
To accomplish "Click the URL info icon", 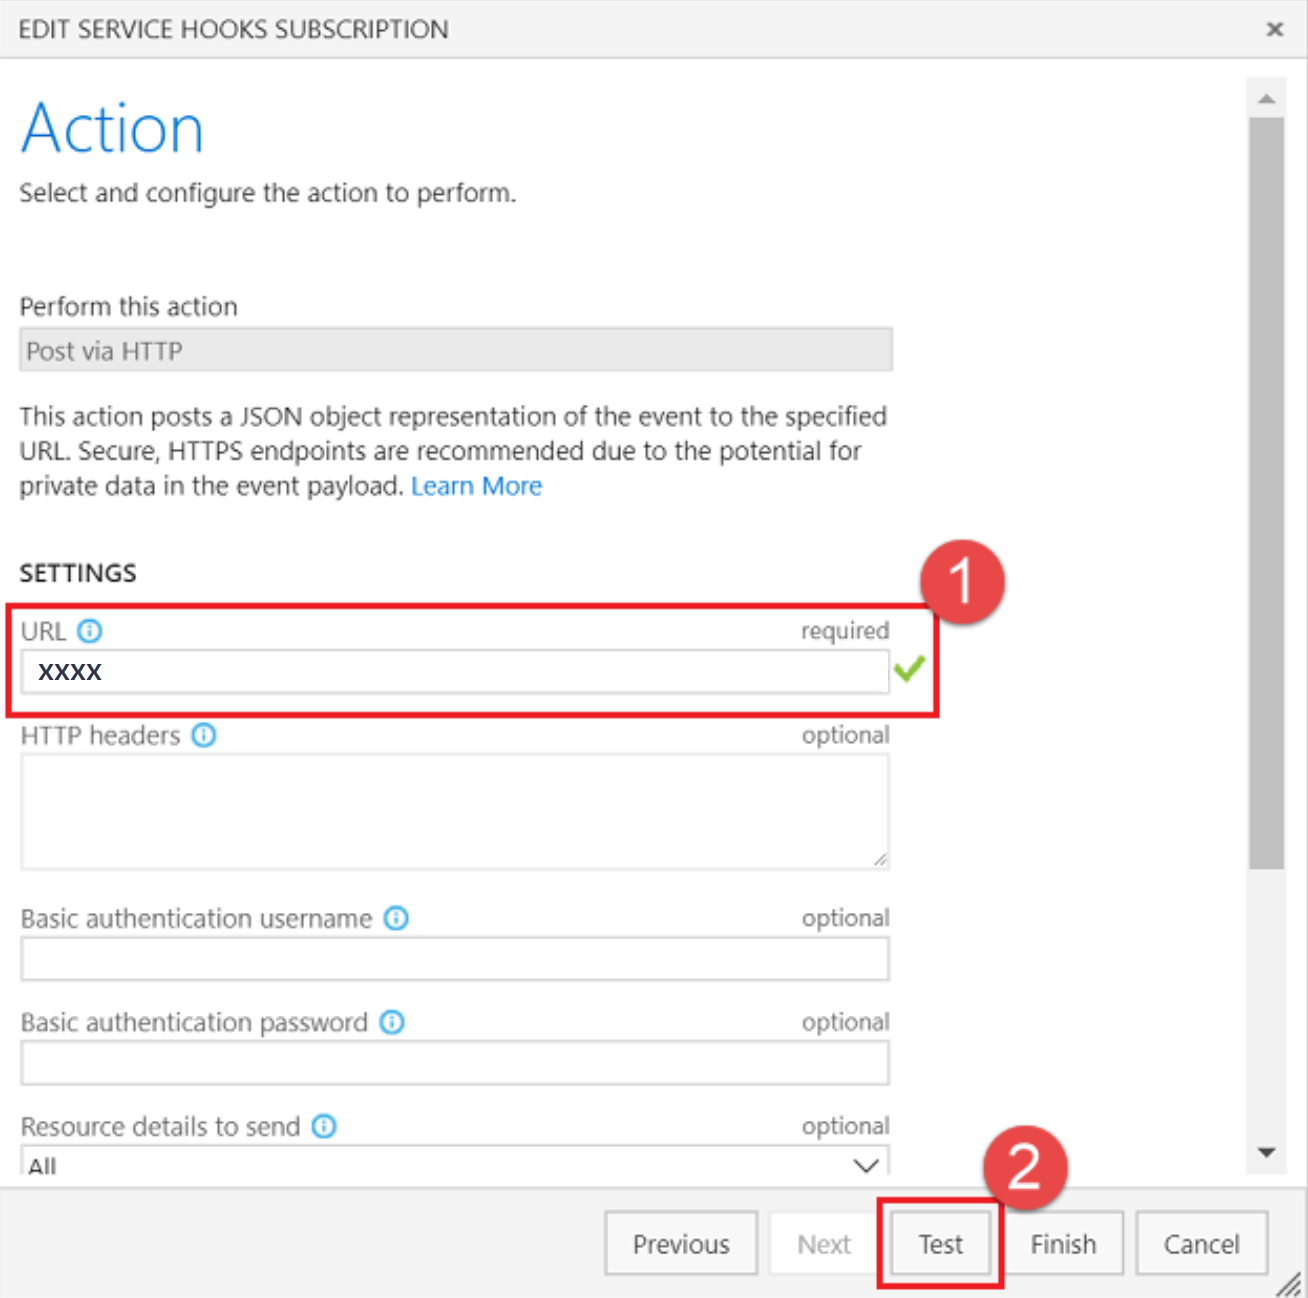I will pyautogui.click(x=91, y=631).
